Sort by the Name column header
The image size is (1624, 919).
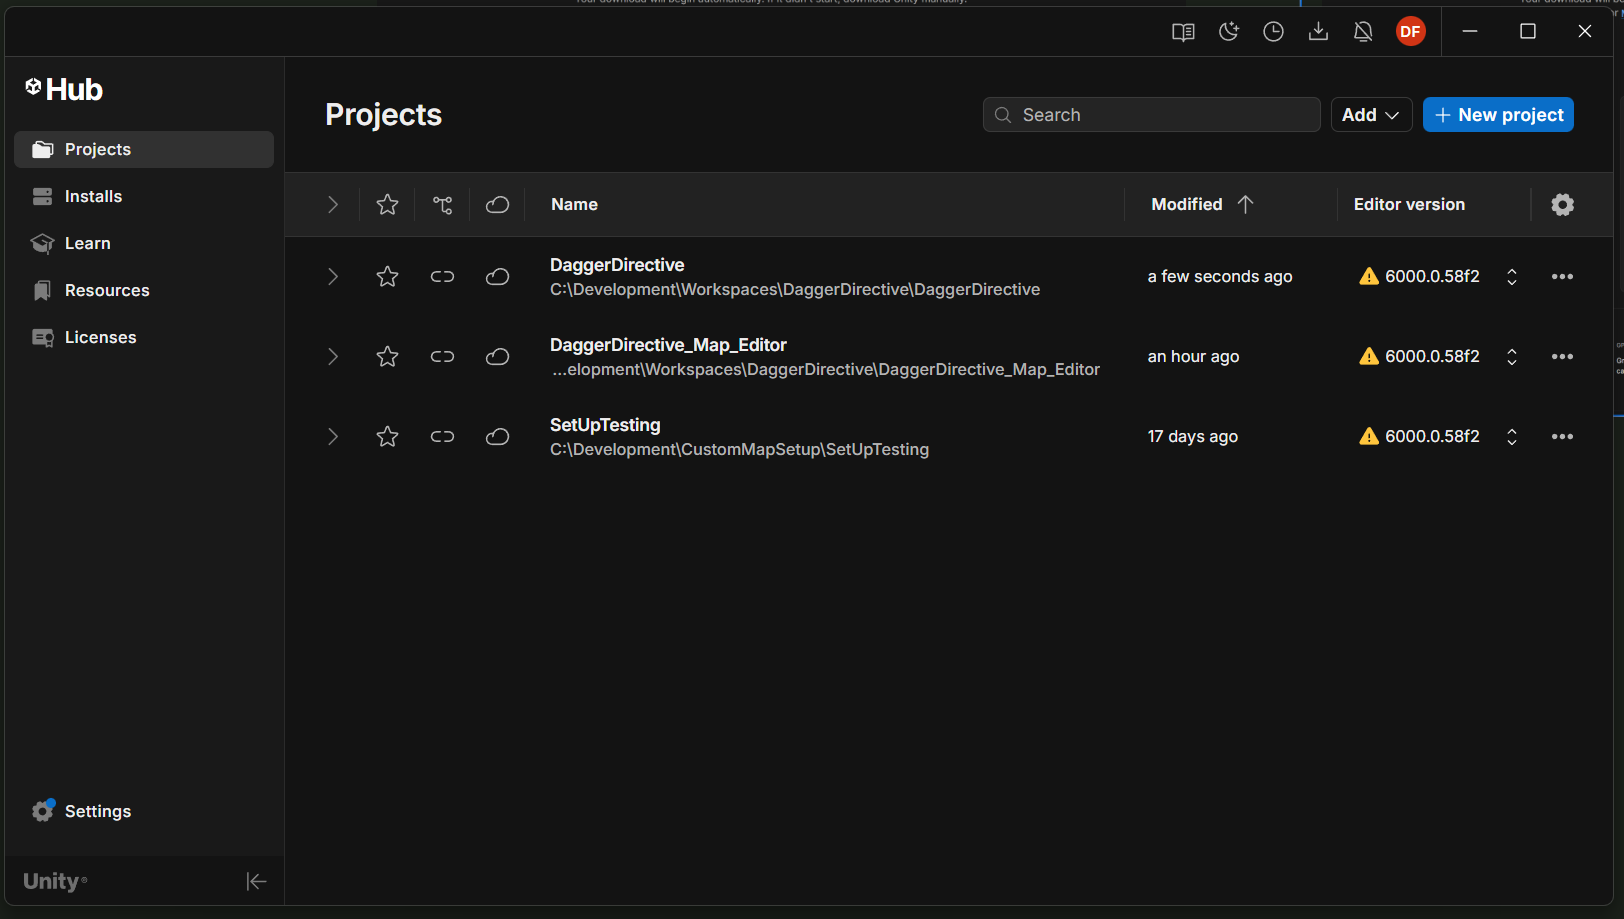point(574,205)
